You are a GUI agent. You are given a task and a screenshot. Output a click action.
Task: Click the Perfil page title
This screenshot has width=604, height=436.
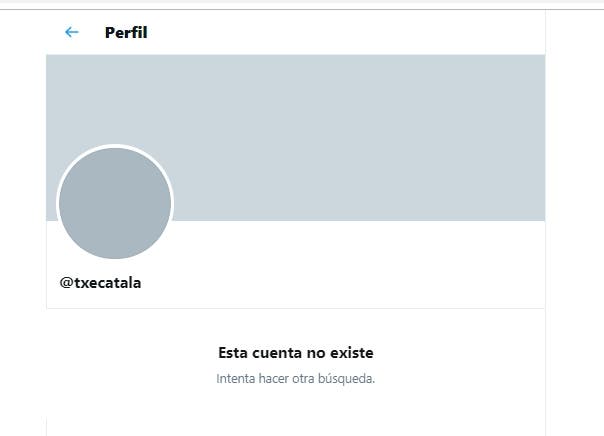126,33
